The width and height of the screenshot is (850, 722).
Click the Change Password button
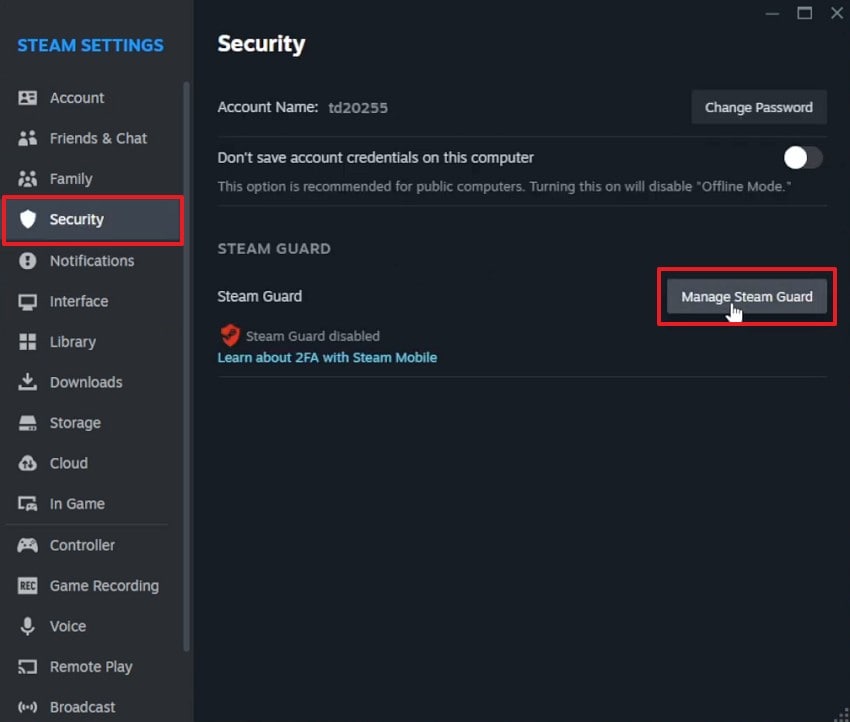[759, 107]
